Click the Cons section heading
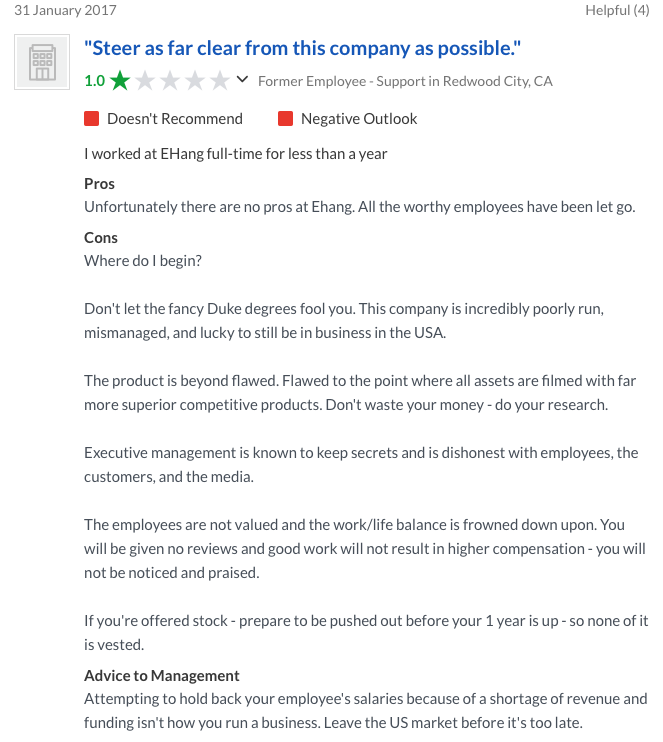 101,238
